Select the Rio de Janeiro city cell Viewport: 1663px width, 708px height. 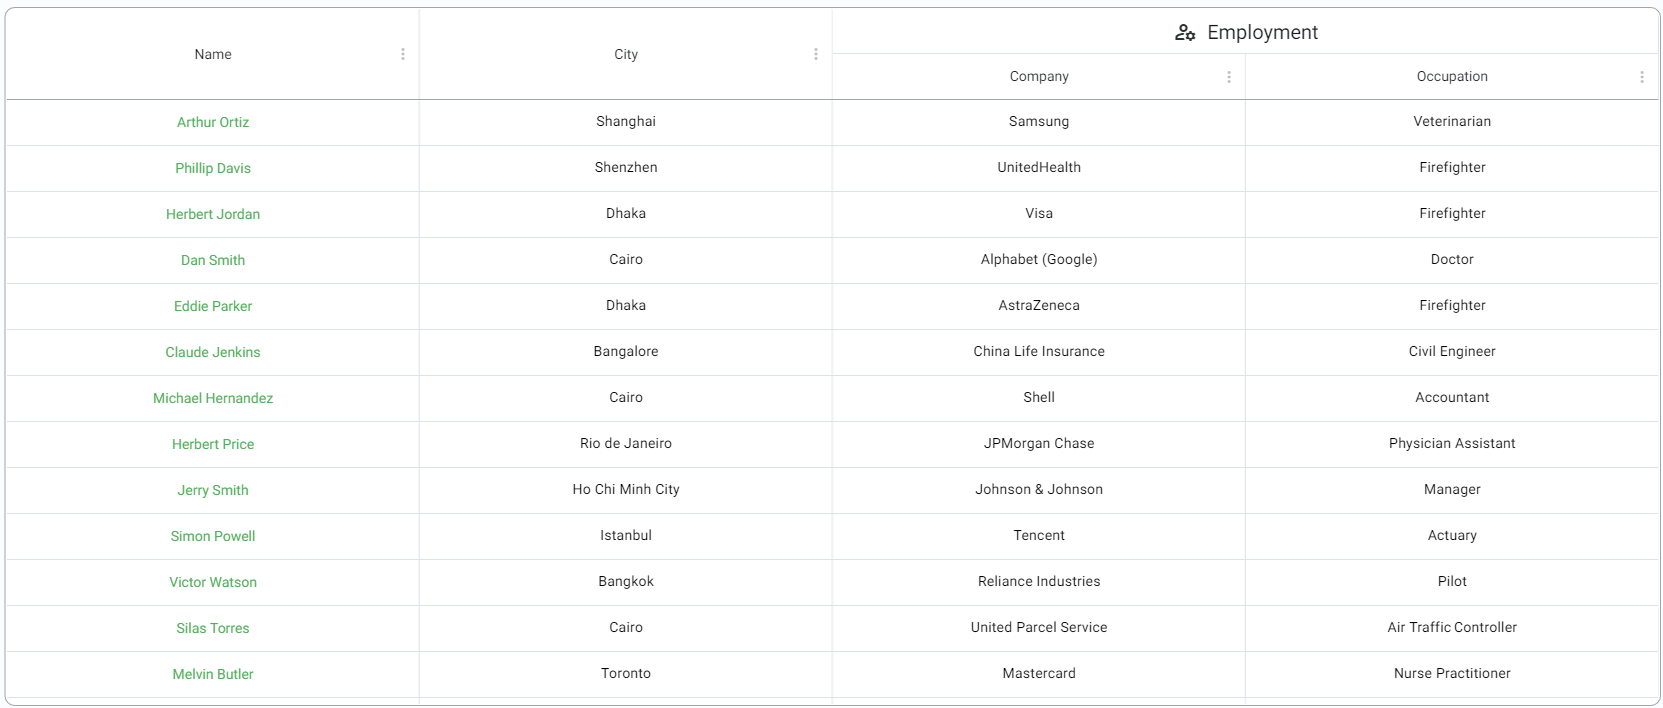626,444
